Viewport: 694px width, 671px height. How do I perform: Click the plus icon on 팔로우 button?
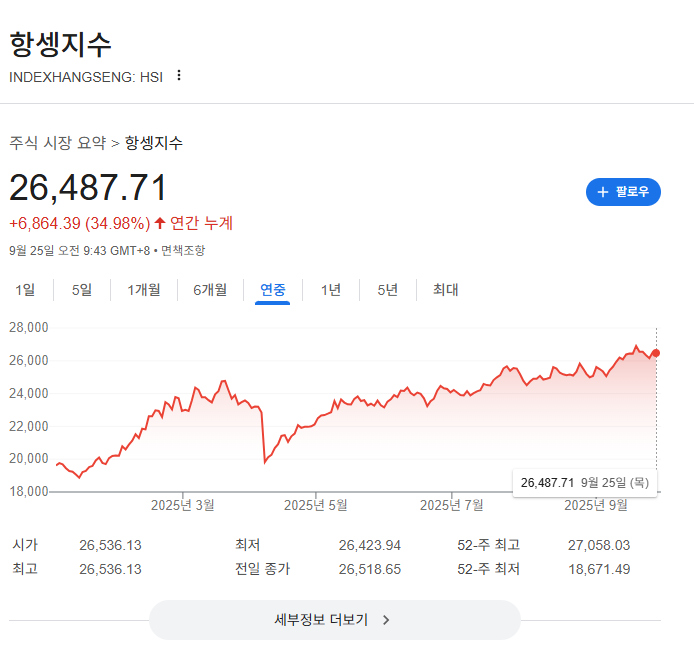tap(603, 192)
